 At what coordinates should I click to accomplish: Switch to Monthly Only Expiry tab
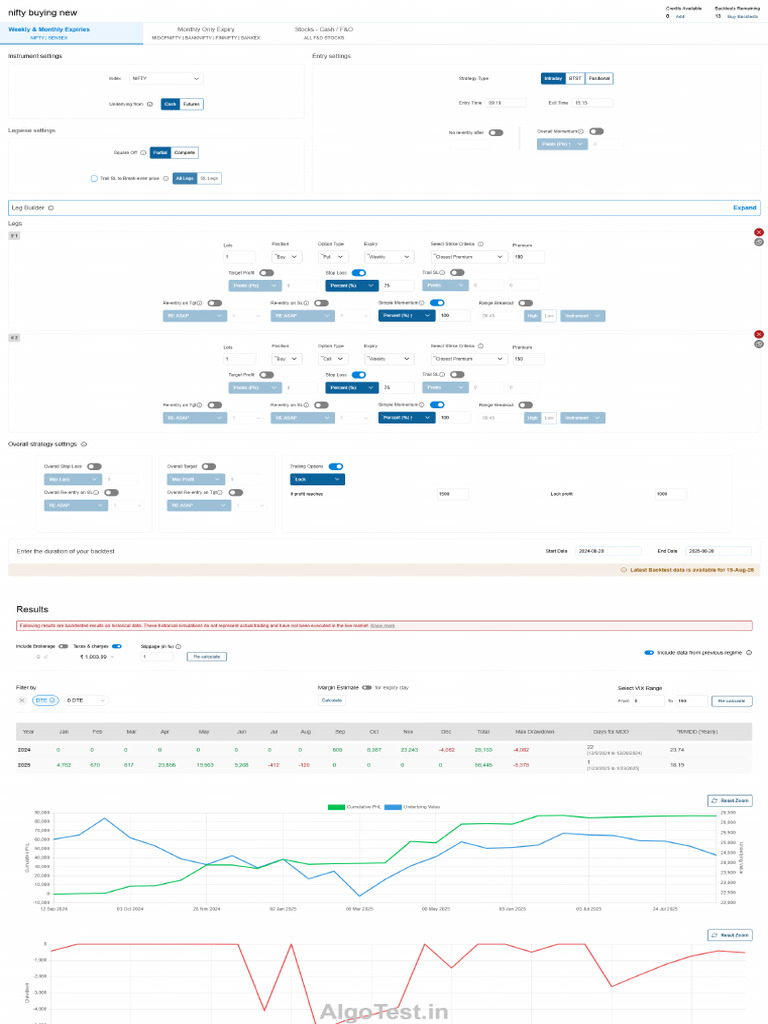(206, 33)
